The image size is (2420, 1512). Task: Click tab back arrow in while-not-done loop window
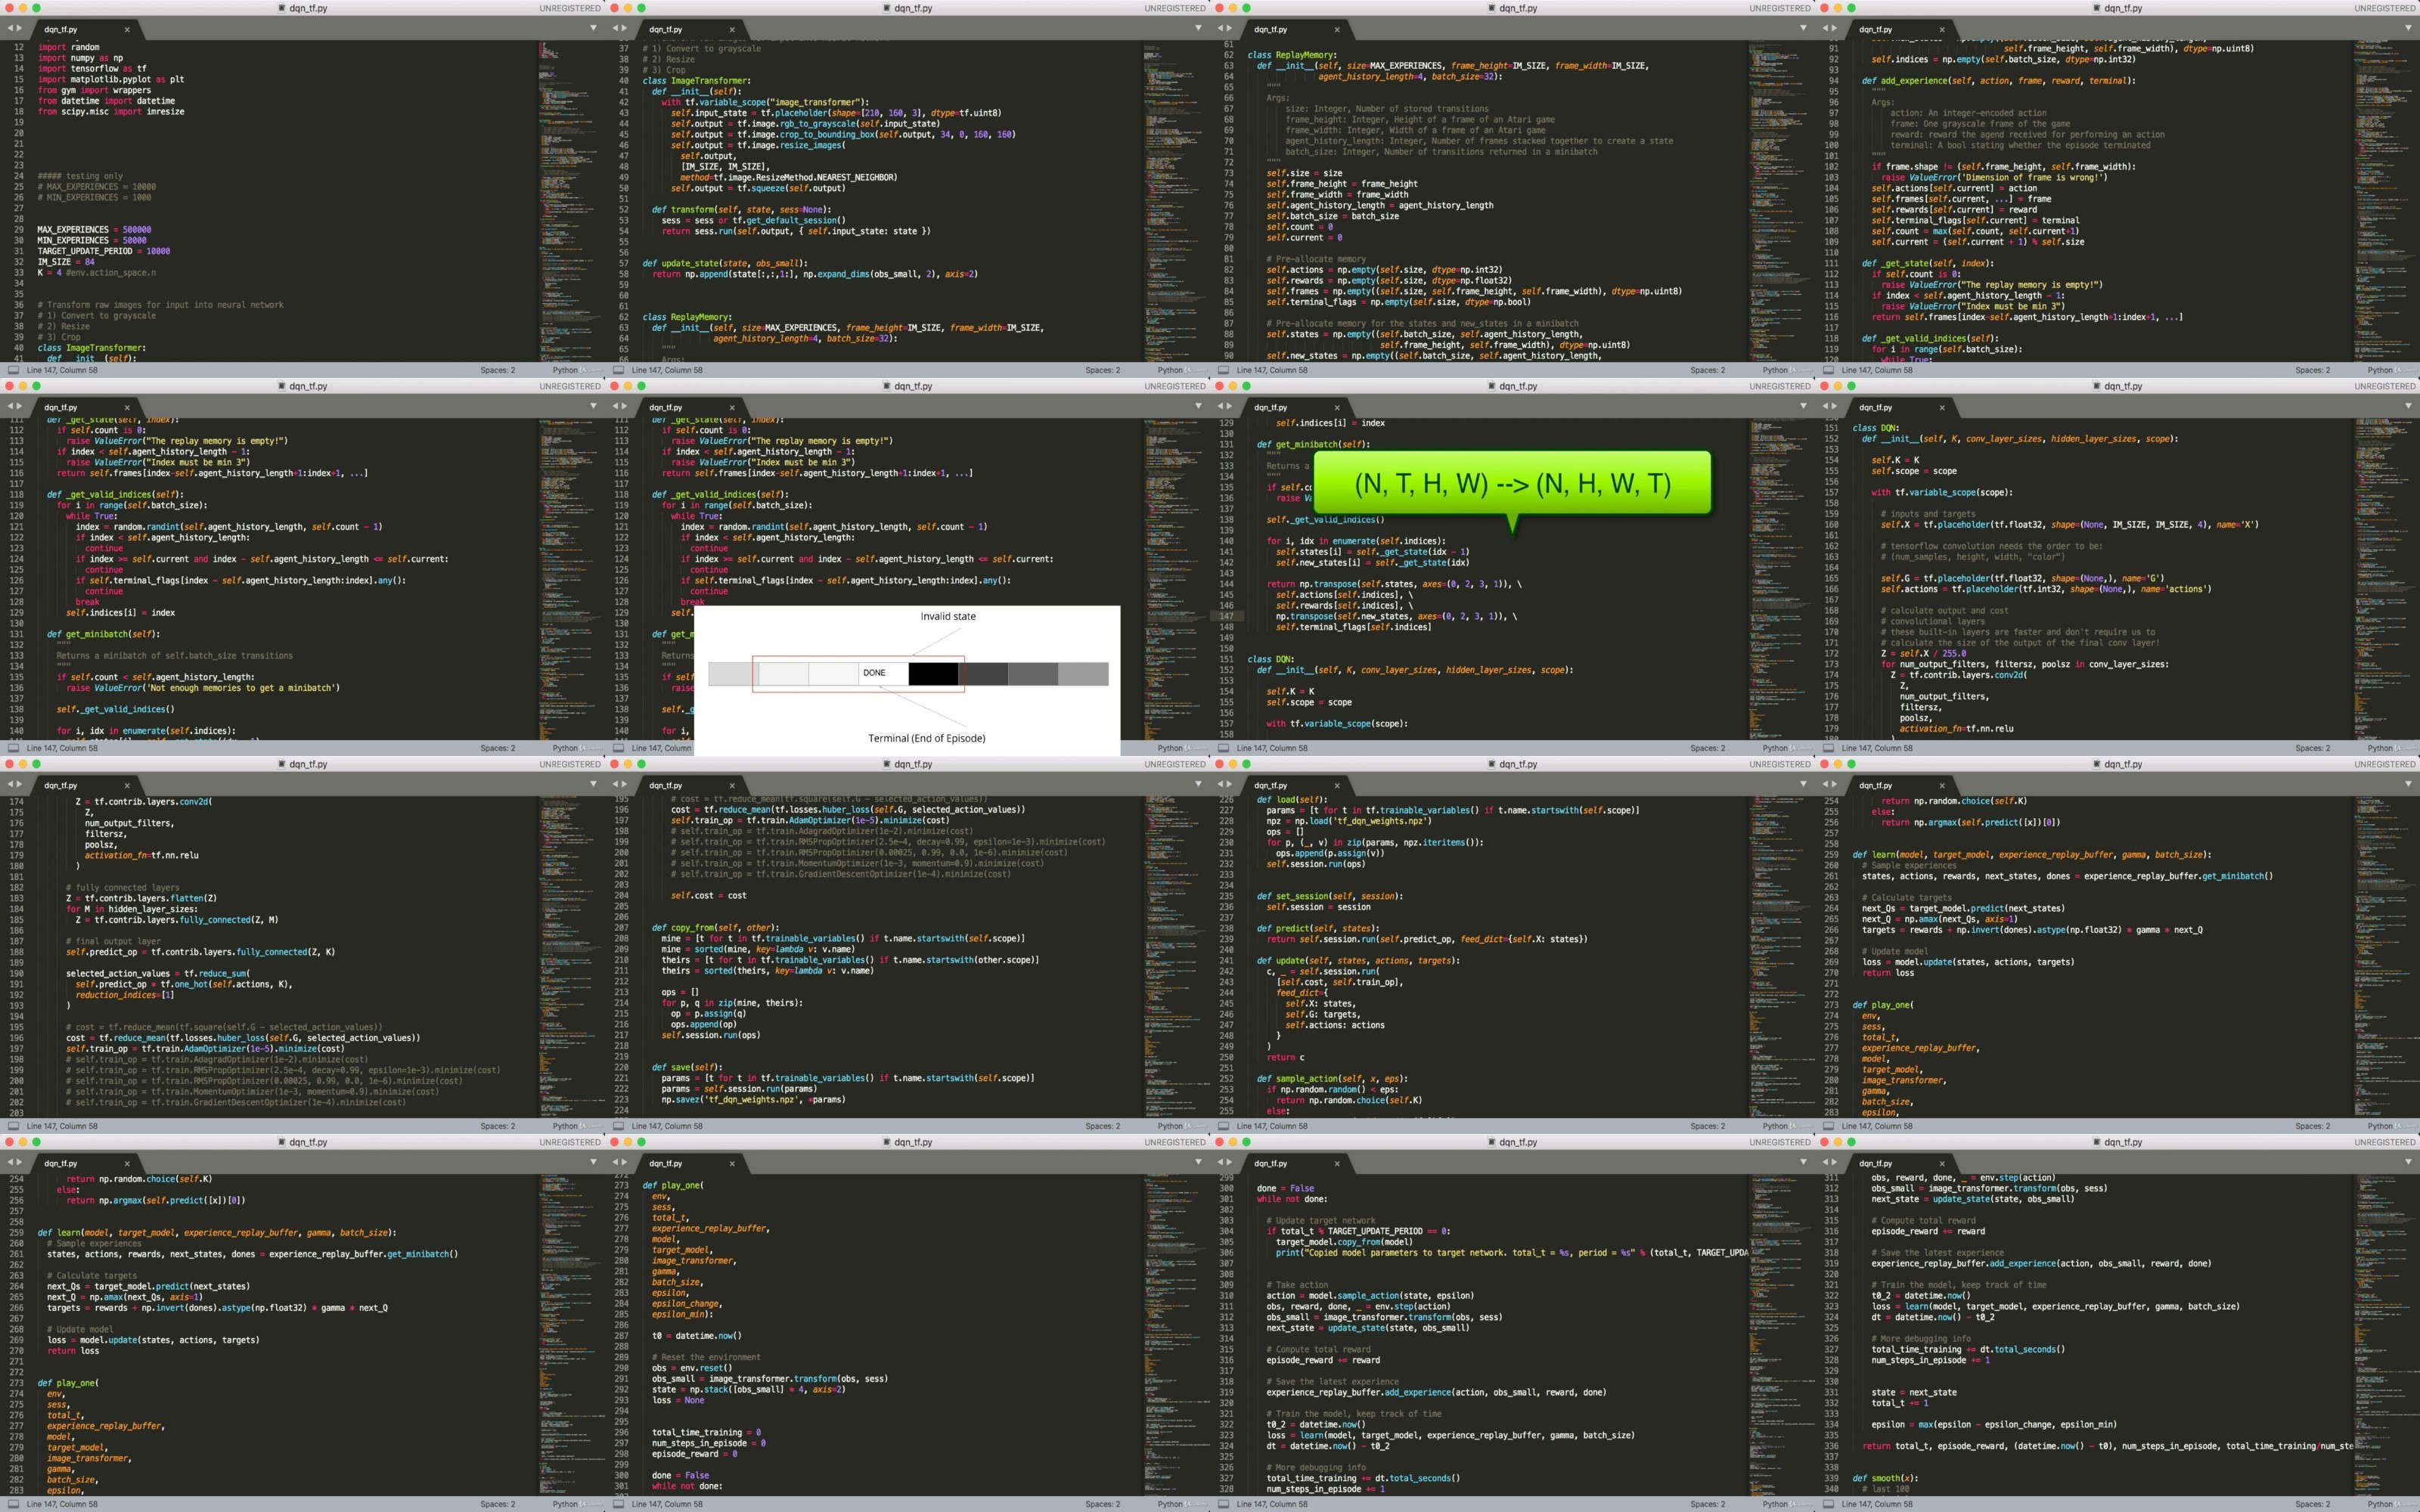pyautogui.click(x=1221, y=1162)
